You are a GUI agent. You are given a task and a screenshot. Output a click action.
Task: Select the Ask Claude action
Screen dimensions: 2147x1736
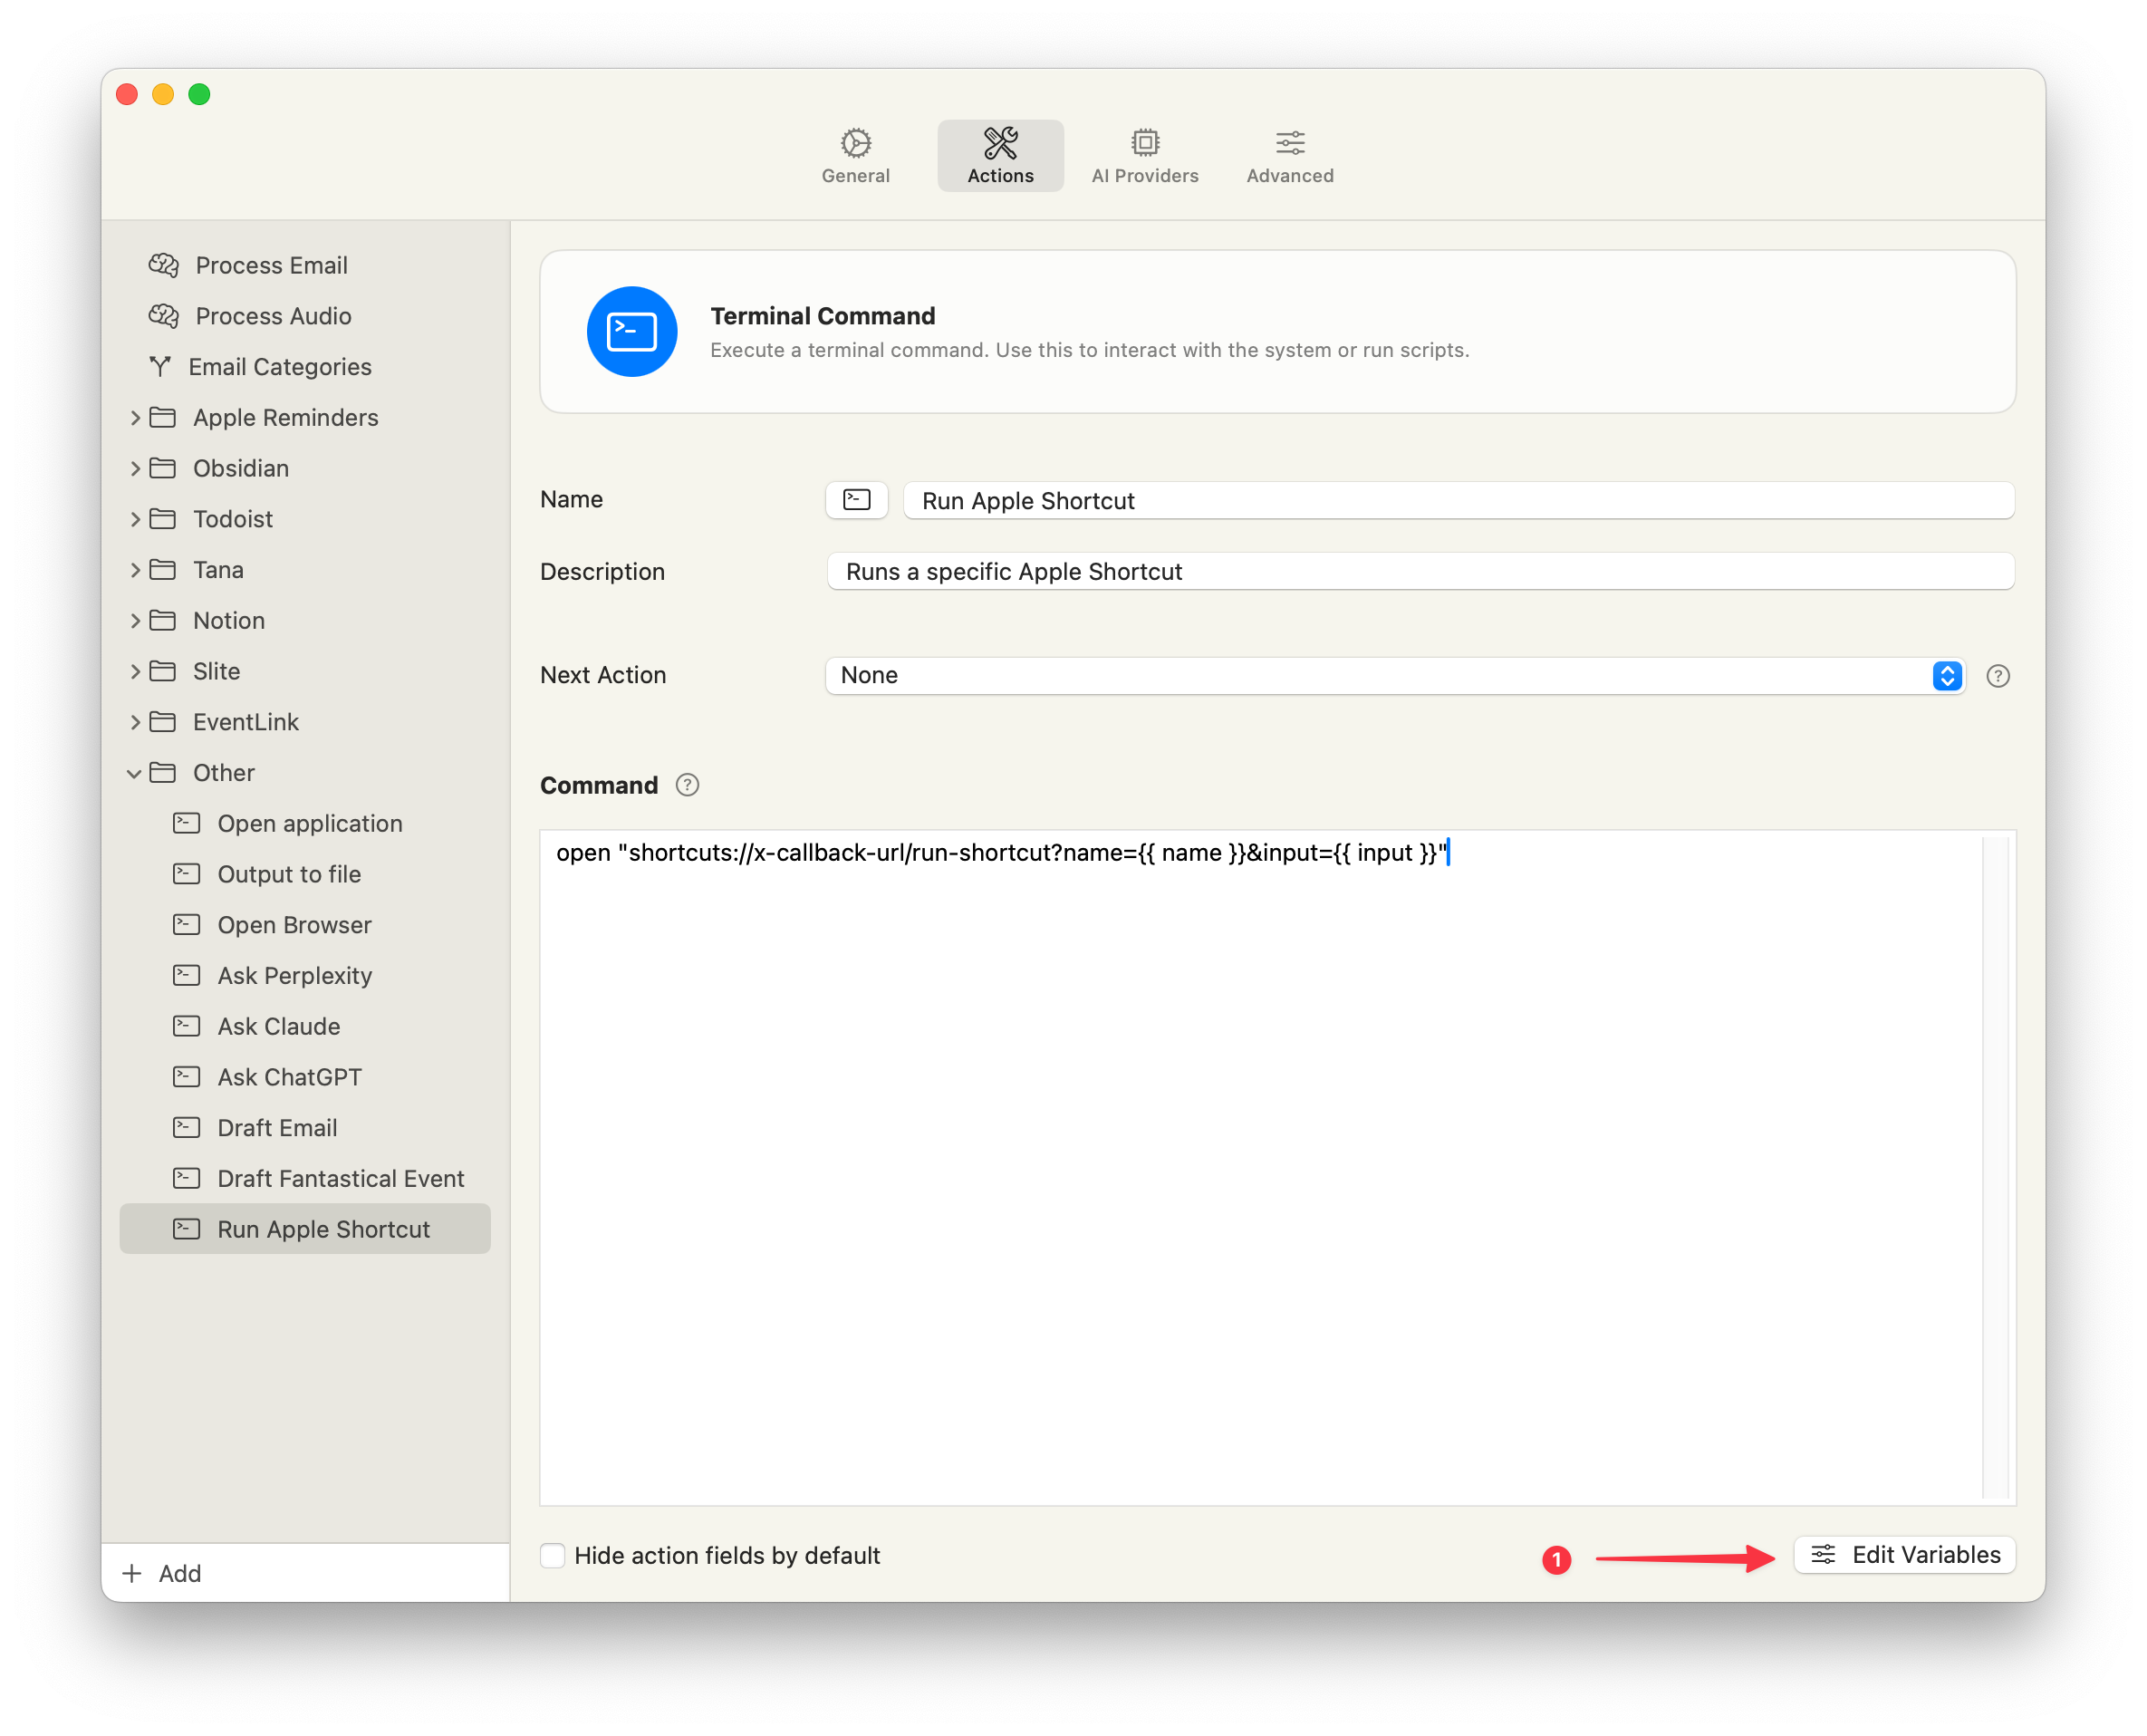(x=305, y=1026)
